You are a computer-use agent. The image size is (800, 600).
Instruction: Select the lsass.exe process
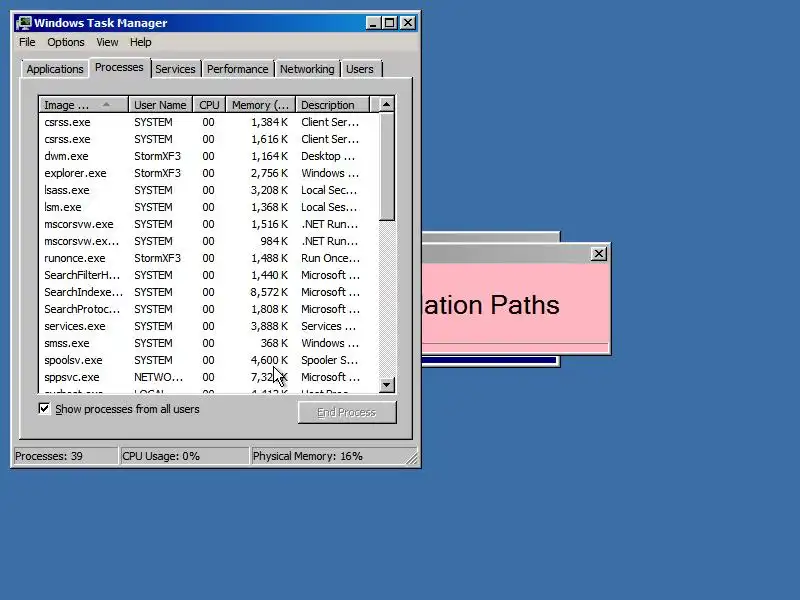[x=209, y=190]
